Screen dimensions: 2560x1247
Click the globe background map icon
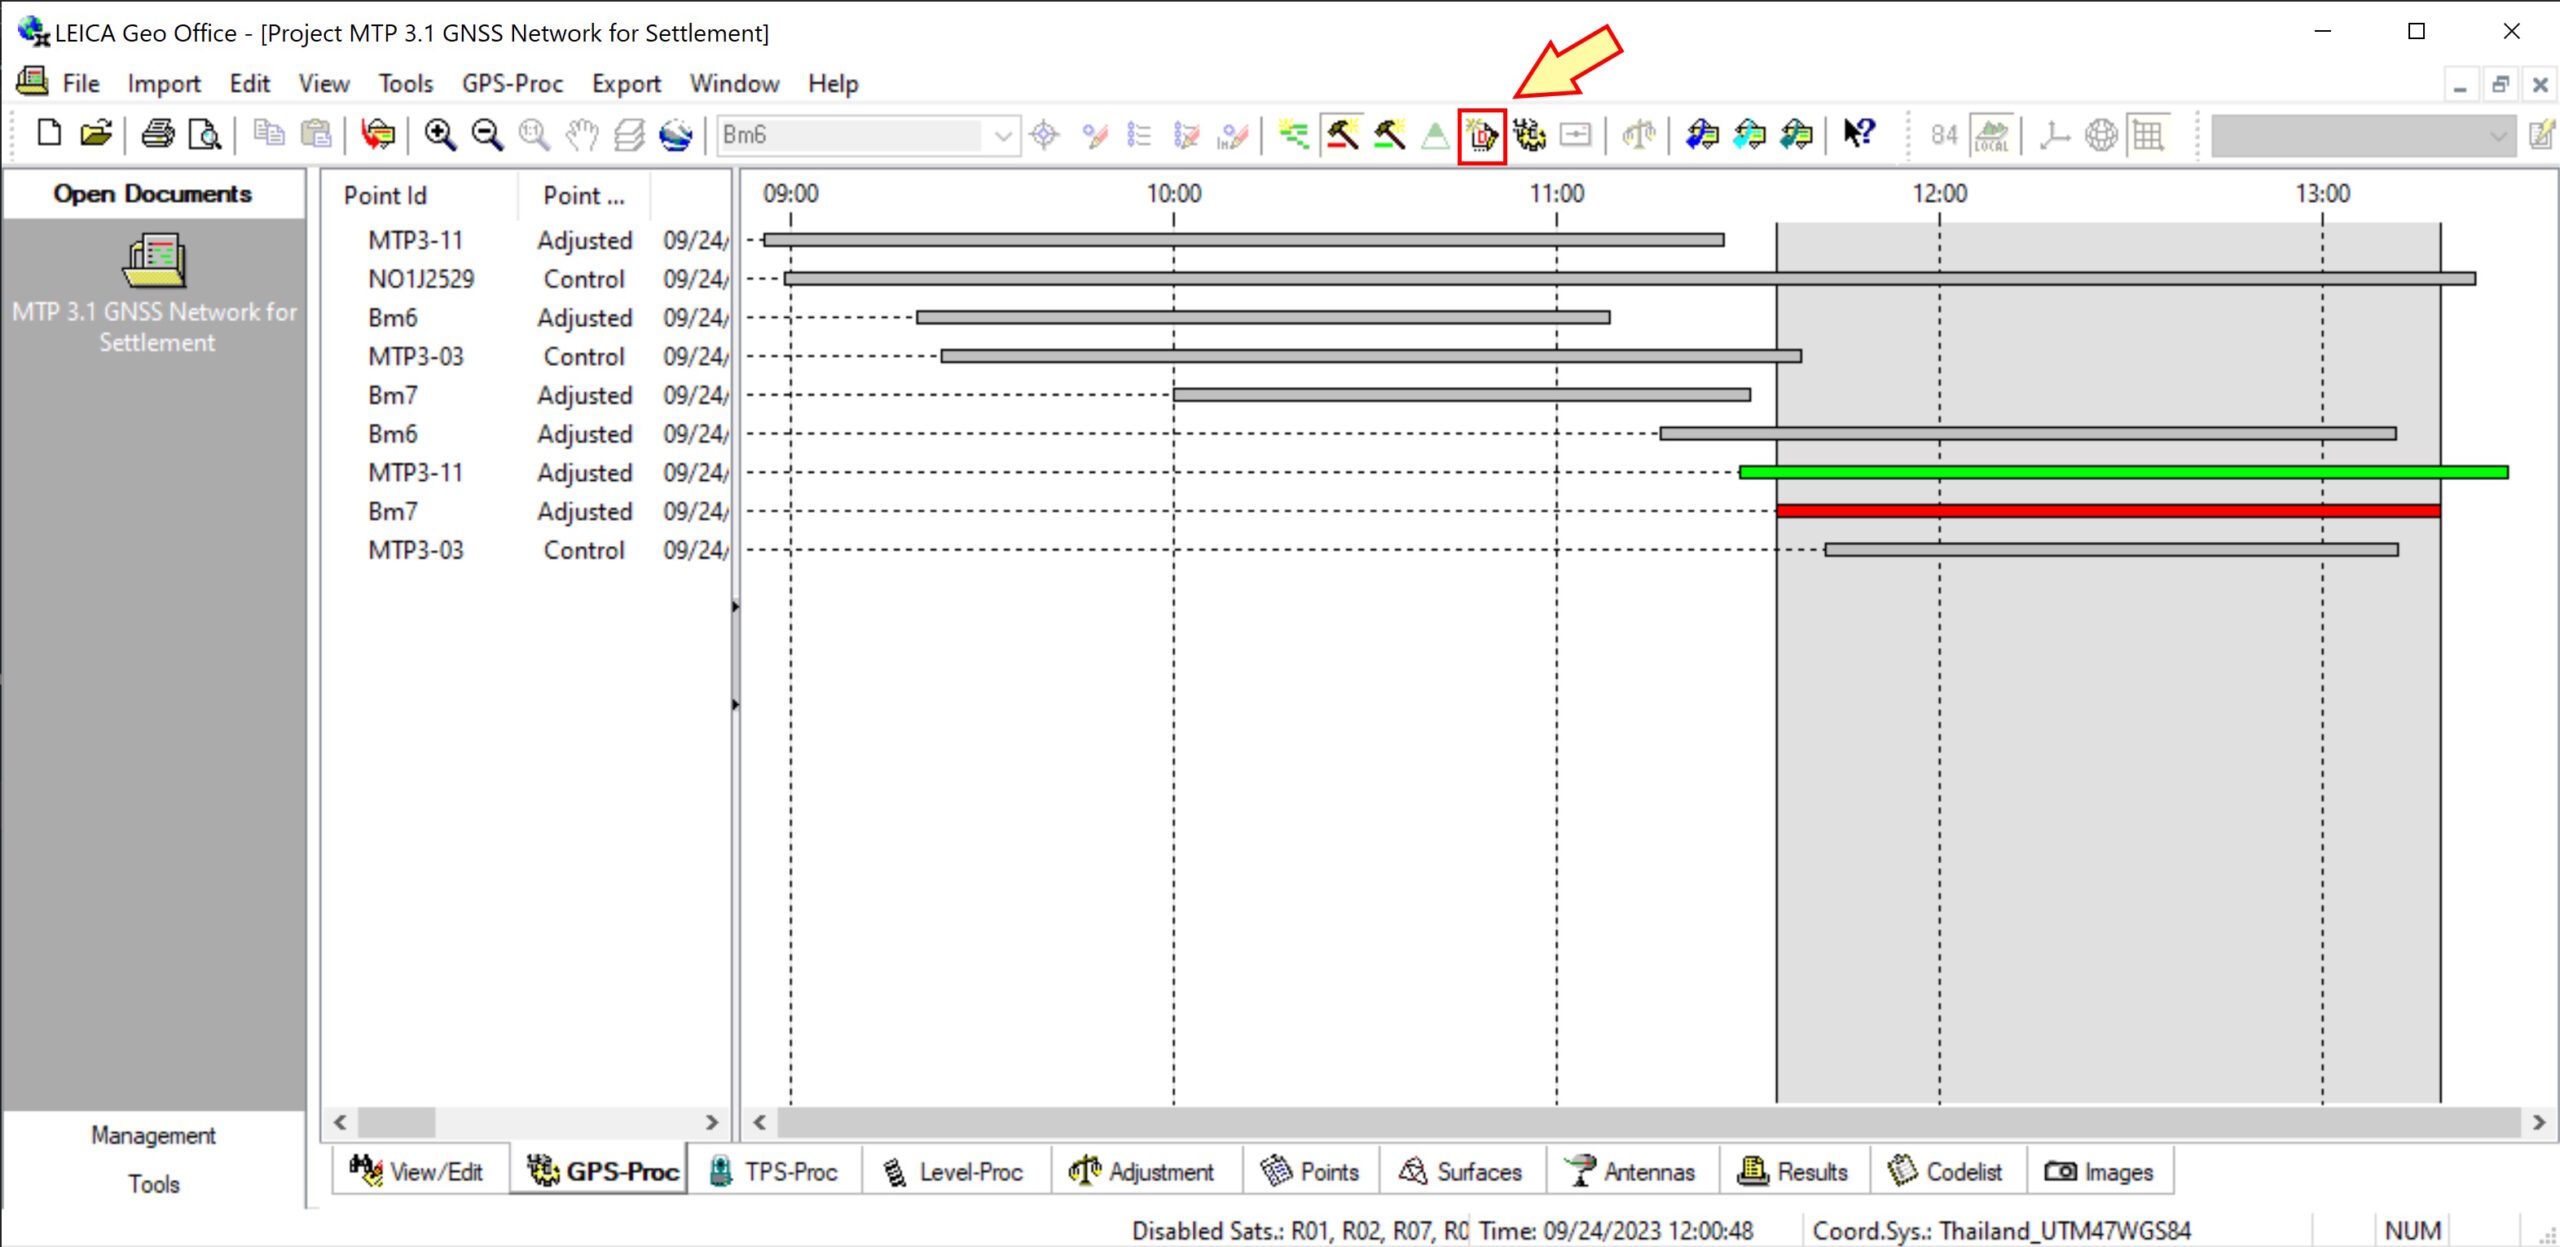[2101, 135]
